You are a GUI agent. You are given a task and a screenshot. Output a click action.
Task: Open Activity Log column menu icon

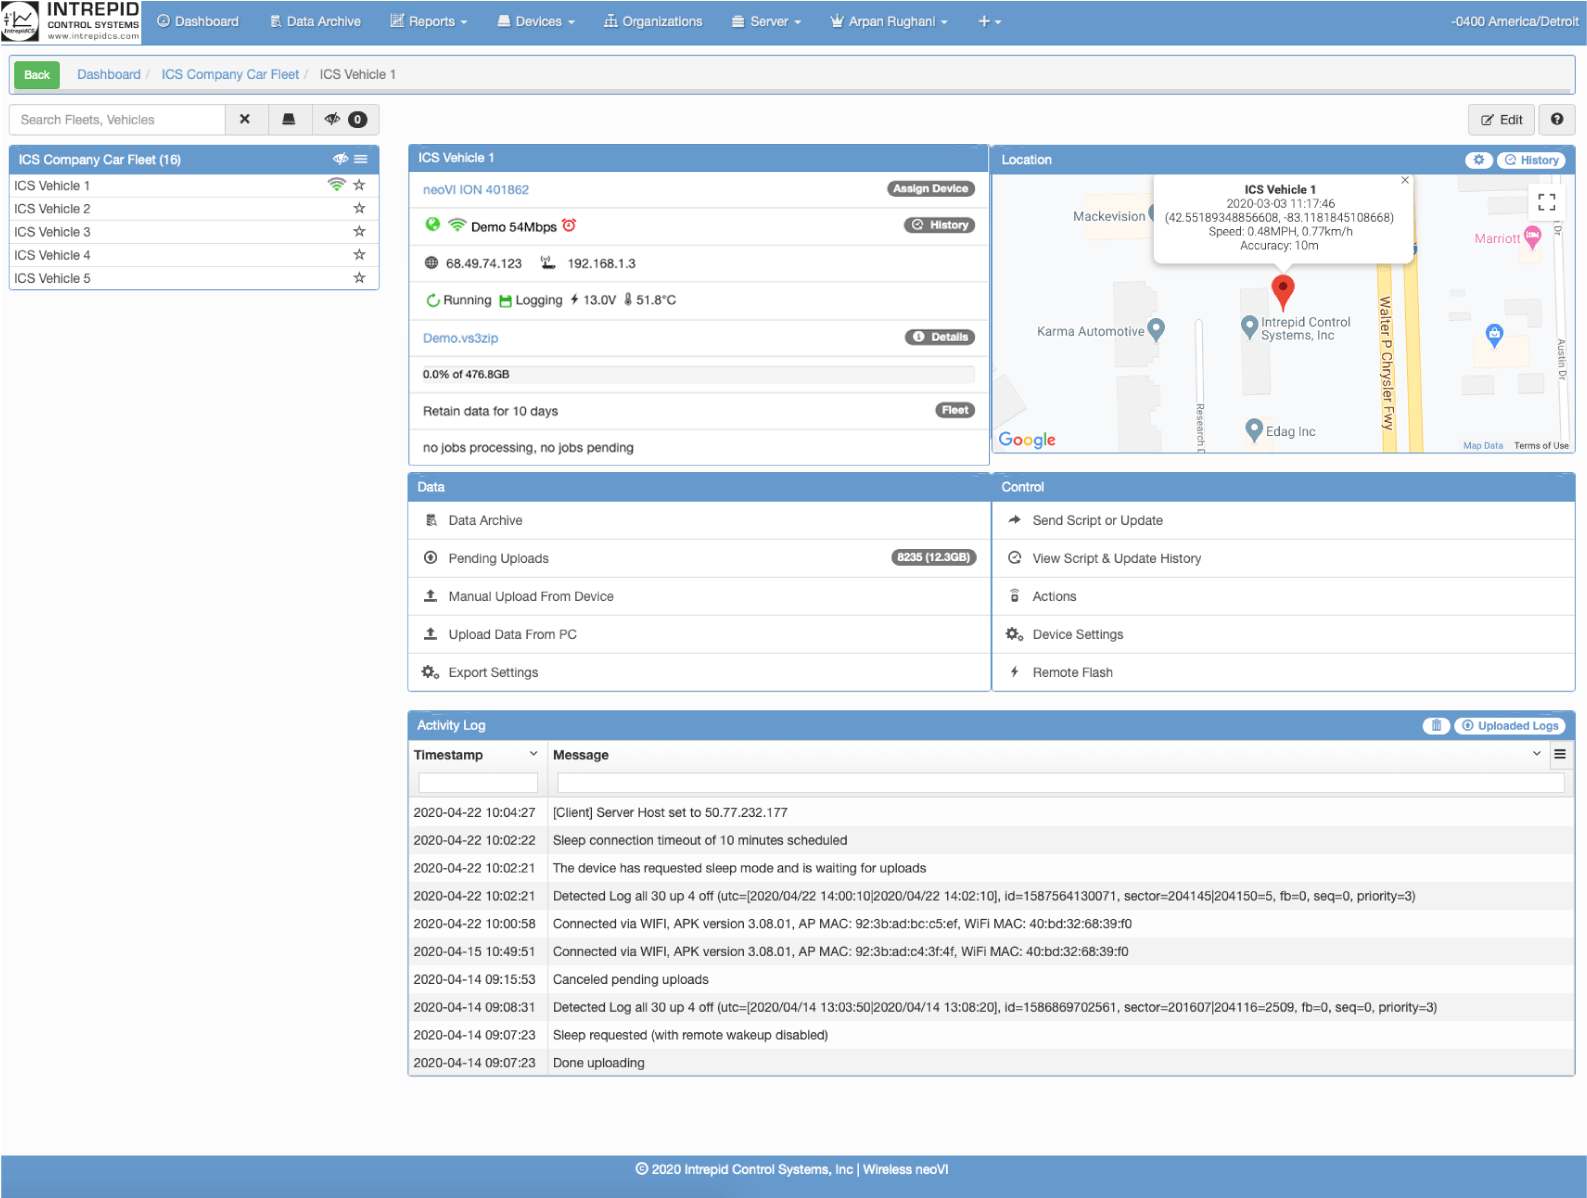coord(1559,755)
